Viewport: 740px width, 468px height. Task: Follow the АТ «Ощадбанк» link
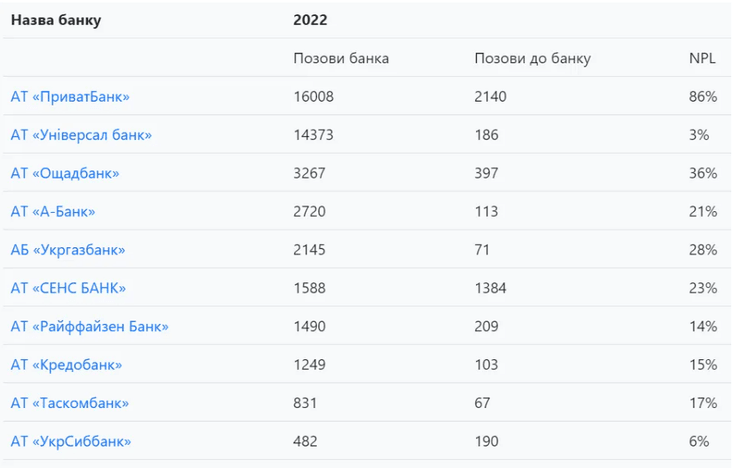pos(65,173)
